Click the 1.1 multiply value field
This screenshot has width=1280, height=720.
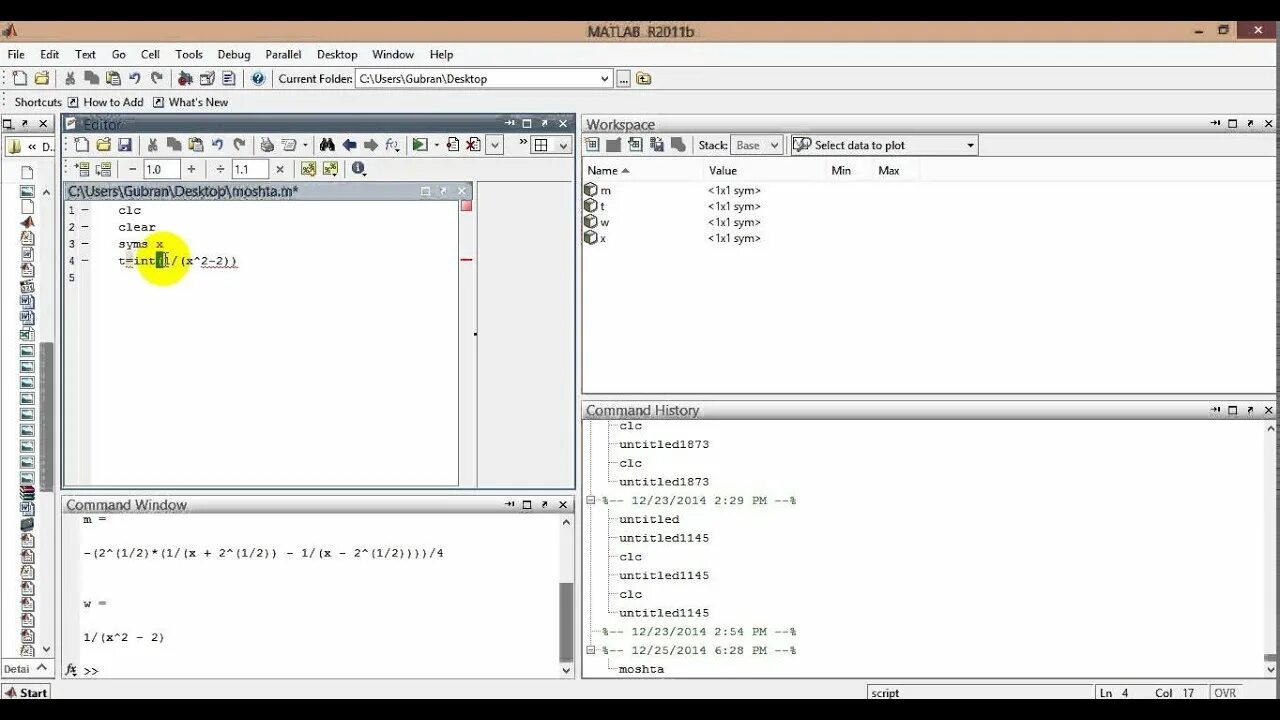click(250, 169)
